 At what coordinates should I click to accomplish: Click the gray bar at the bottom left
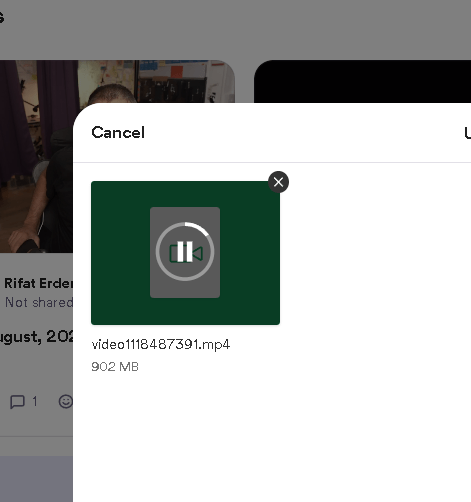click(36, 479)
